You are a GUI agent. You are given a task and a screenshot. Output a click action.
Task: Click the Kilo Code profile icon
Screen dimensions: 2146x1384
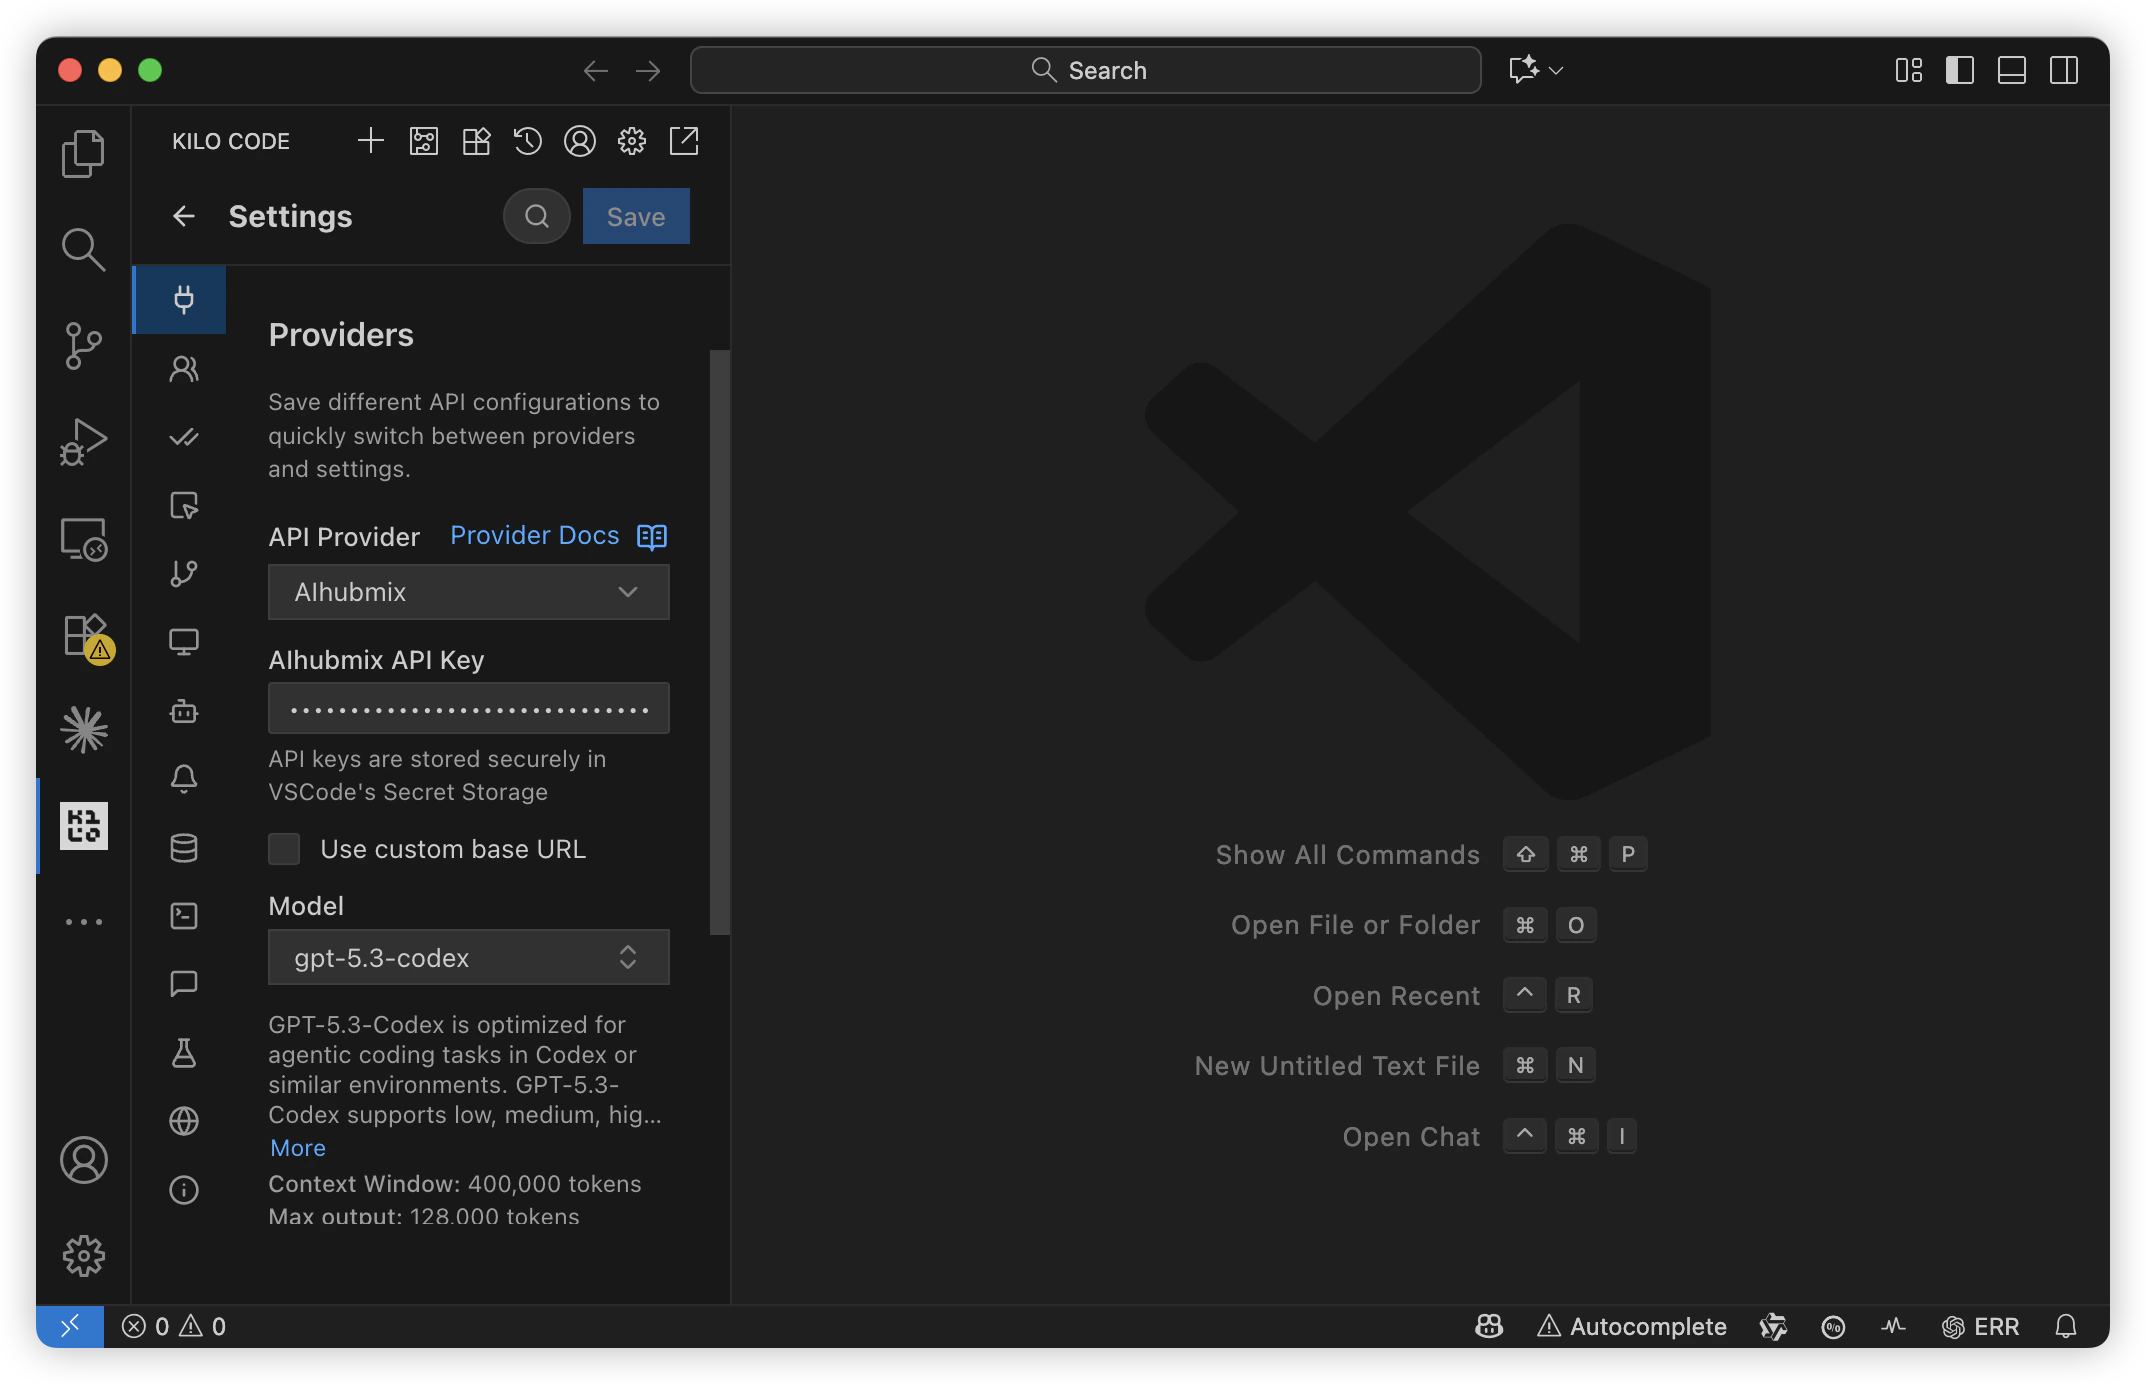coord(579,141)
